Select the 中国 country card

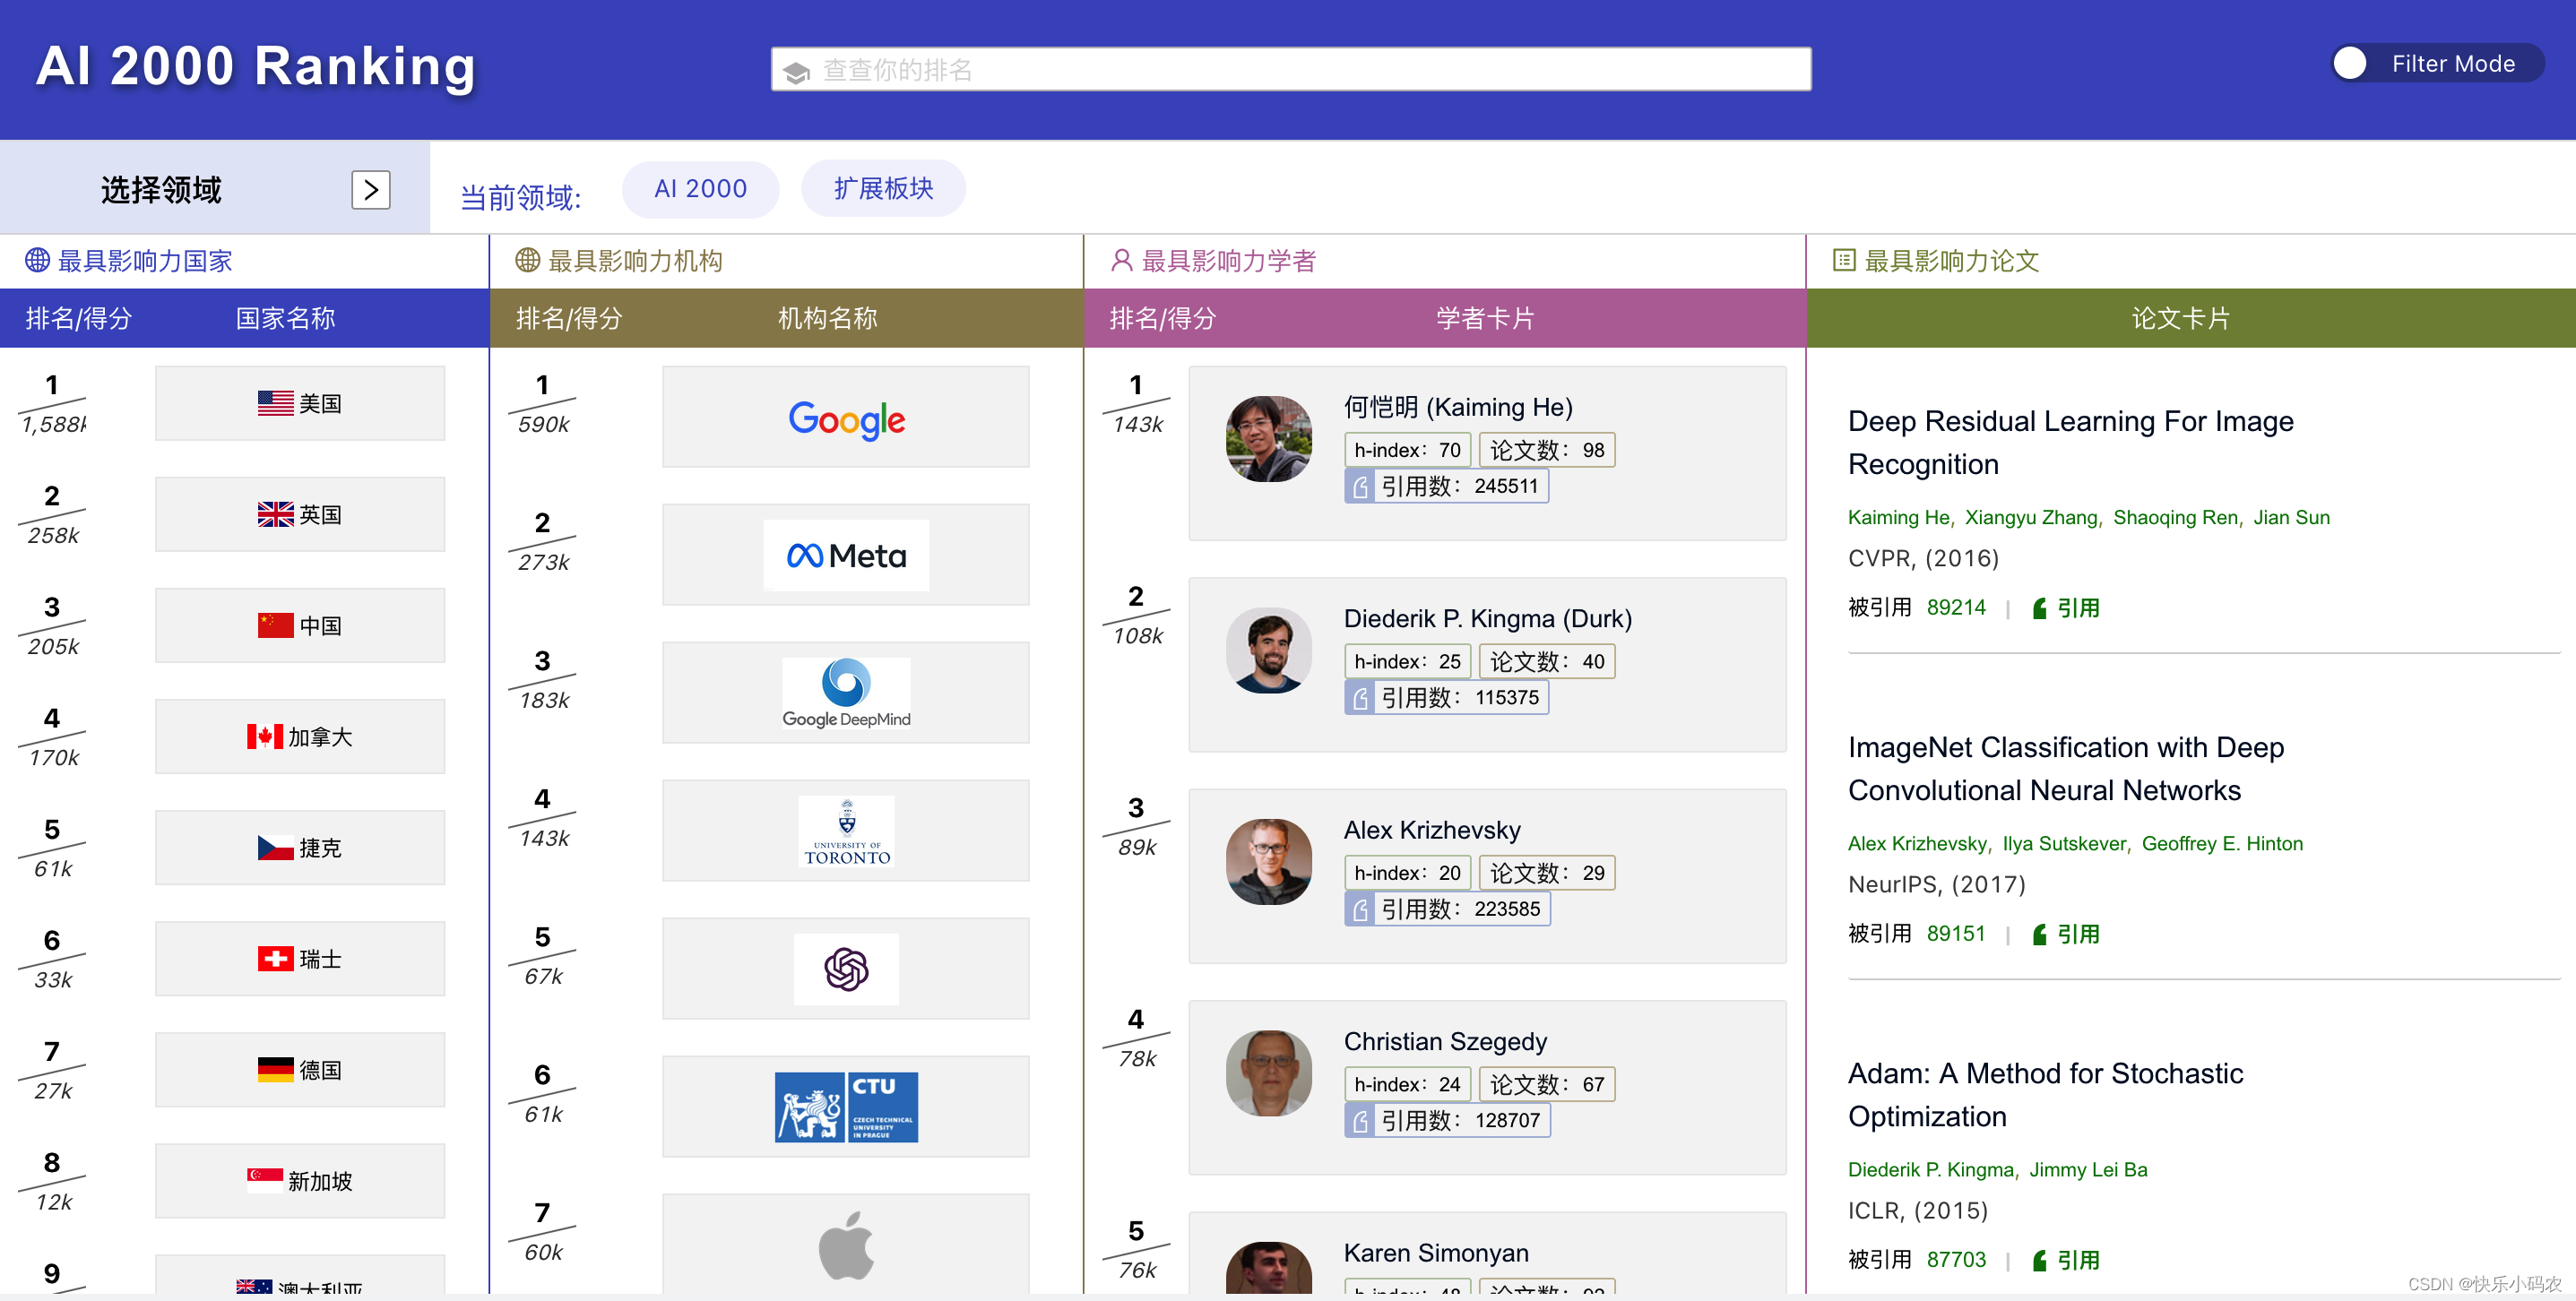(300, 626)
